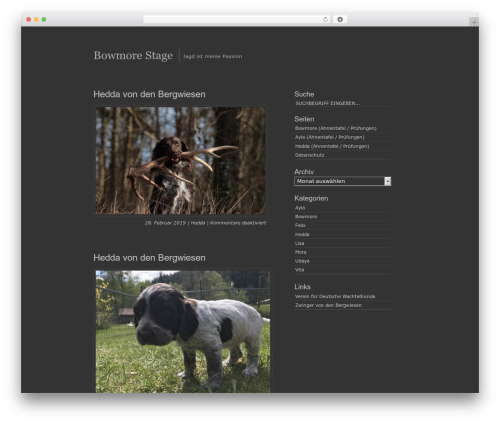Click the Suche sidebar heading
The image size is (500, 423).
point(304,94)
